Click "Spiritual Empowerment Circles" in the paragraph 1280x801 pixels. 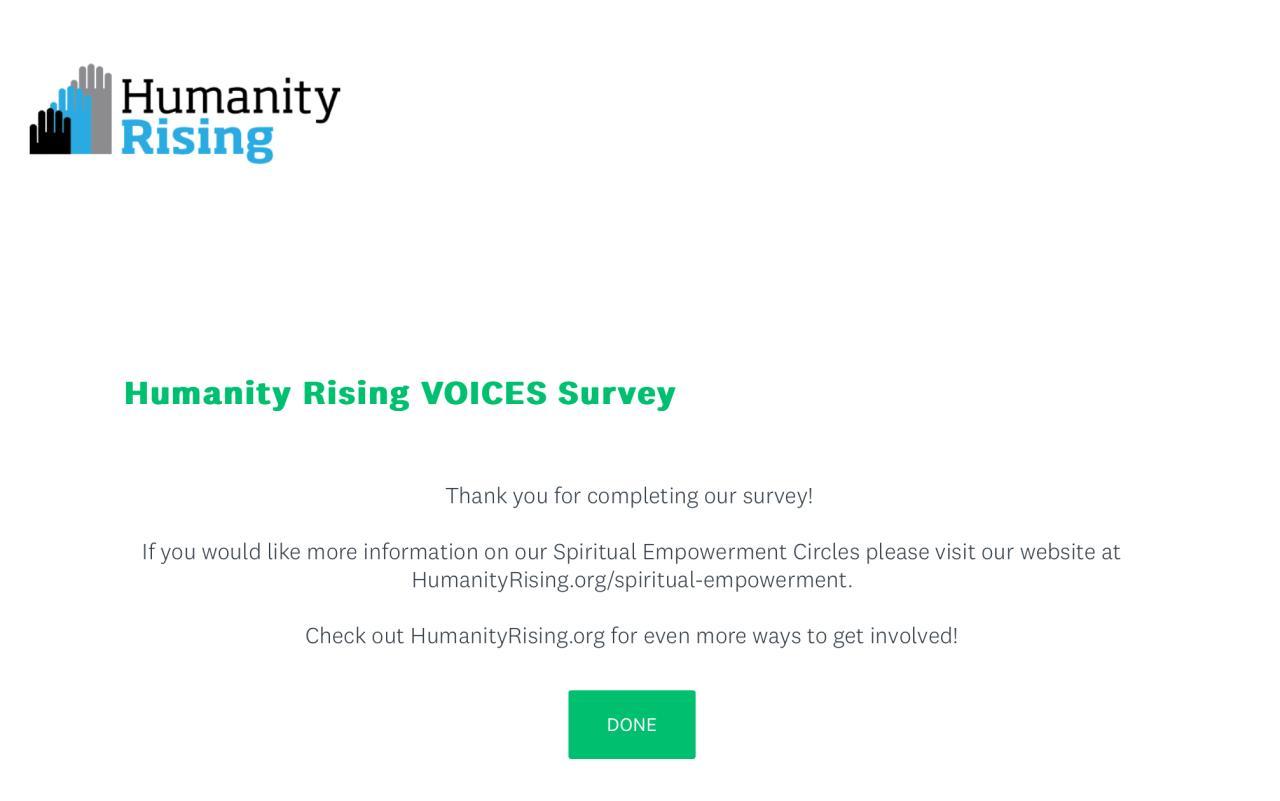pos(706,552)
